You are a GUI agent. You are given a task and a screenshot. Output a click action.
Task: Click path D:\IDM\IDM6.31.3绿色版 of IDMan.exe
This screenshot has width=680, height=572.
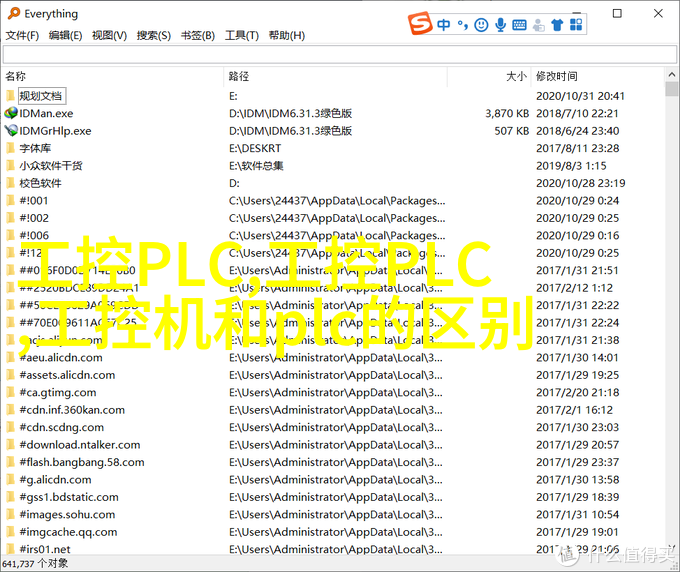coord(291,113)
